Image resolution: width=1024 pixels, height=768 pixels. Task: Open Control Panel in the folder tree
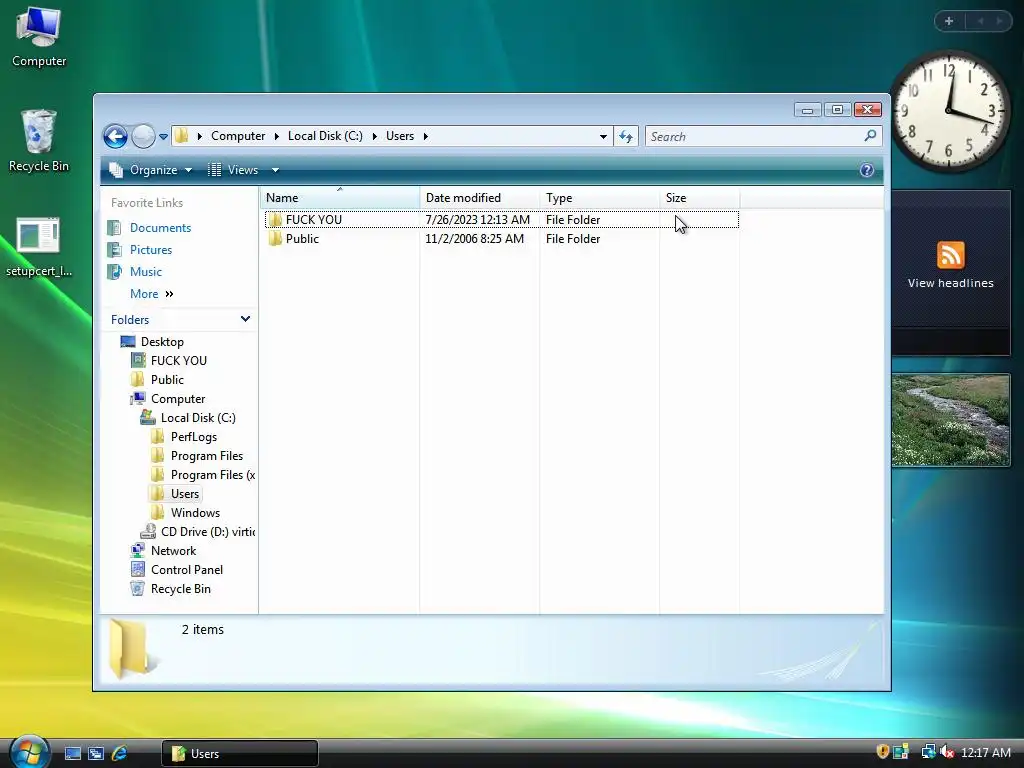(187, 569)
